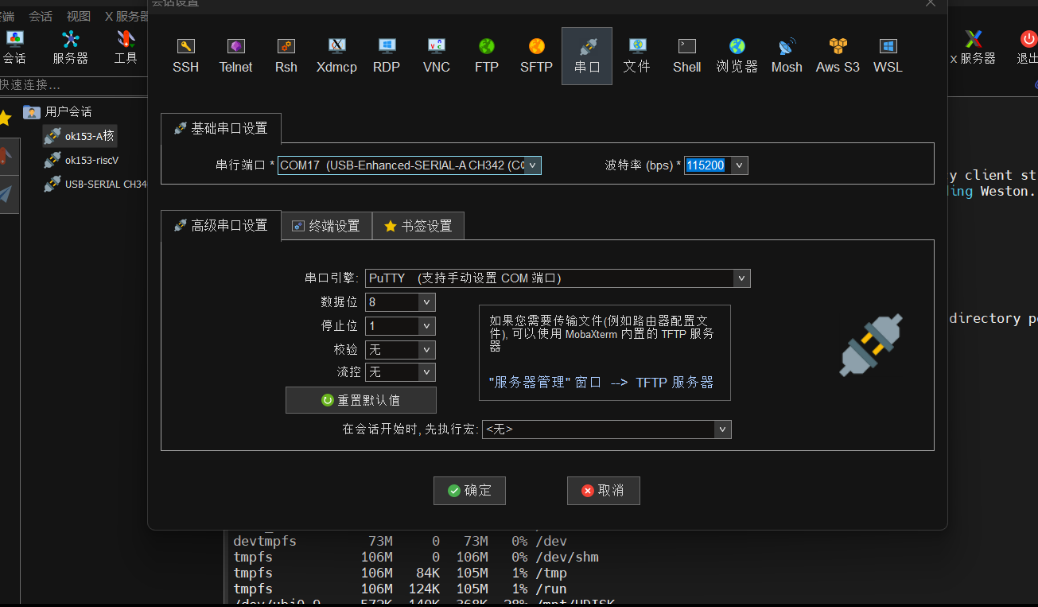Image resolution: width=1038 pixels, height=607 pixels.
Task: Open the 视图 menu in main window
Action: pyautogui.click(x=78, y=16)
